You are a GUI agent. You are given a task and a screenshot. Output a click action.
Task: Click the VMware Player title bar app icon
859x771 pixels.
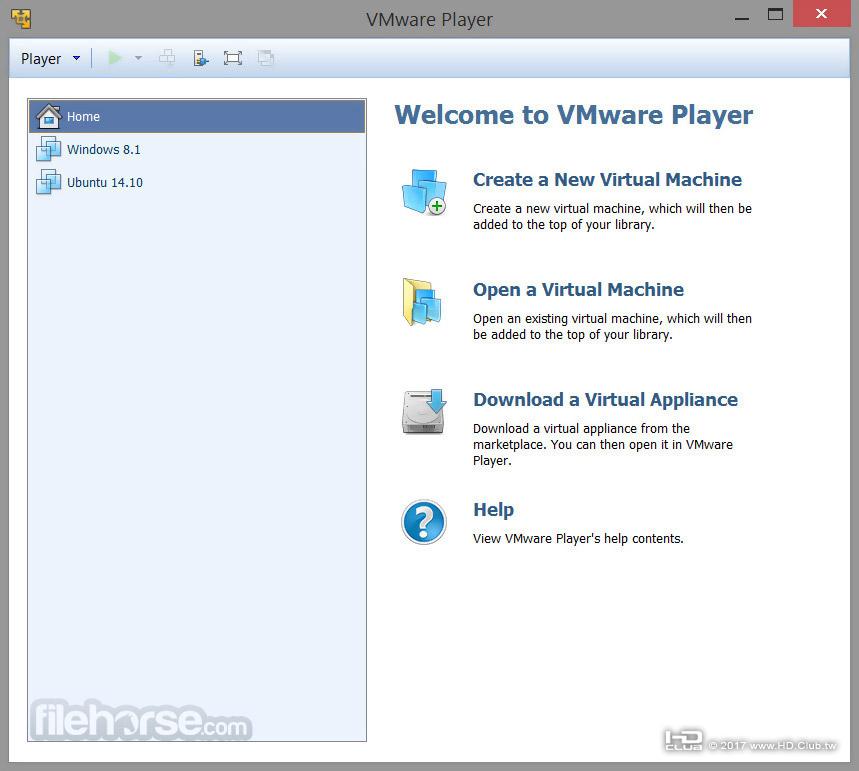click(21, 19)
